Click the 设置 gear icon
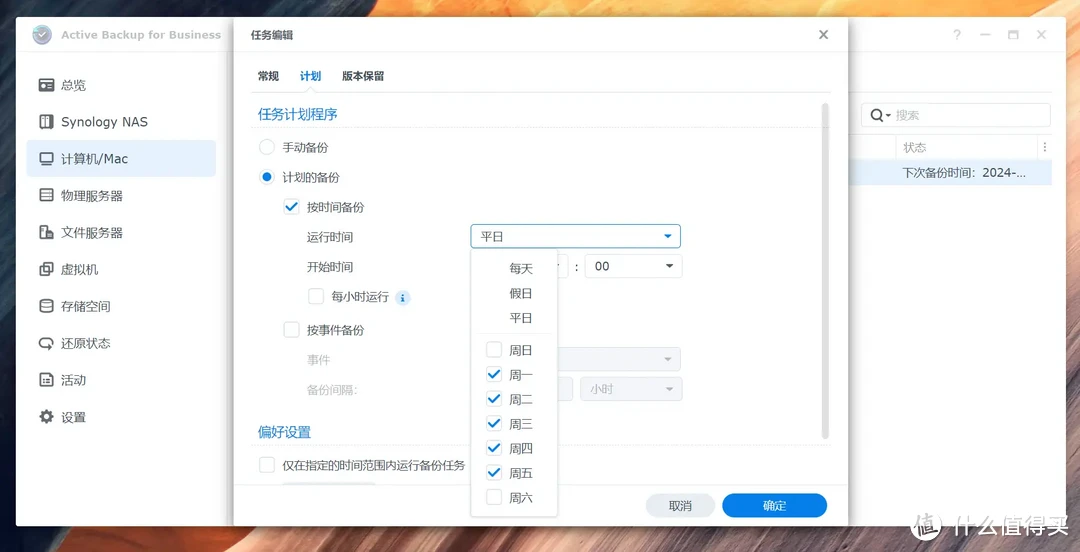The image size is (1080, 552). (x=46, y=417)
